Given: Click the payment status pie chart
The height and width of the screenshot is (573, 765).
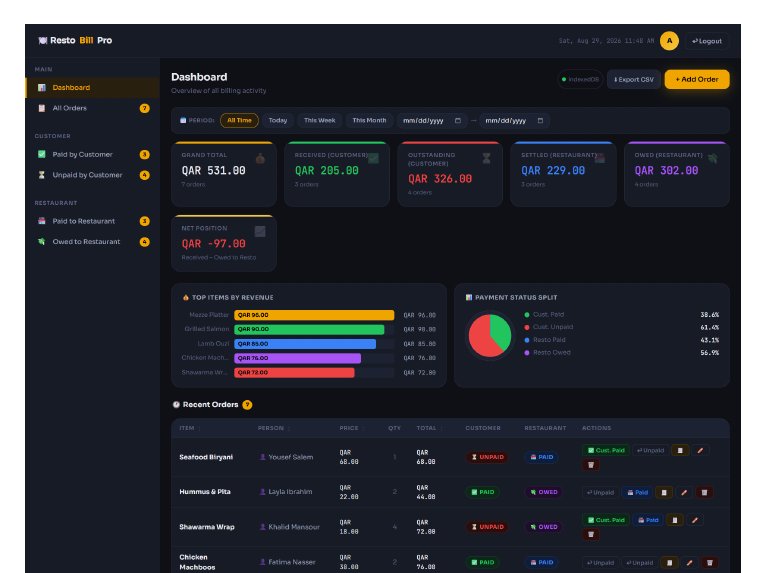Looking at the screenshot, I should click(x=490, y=336).
